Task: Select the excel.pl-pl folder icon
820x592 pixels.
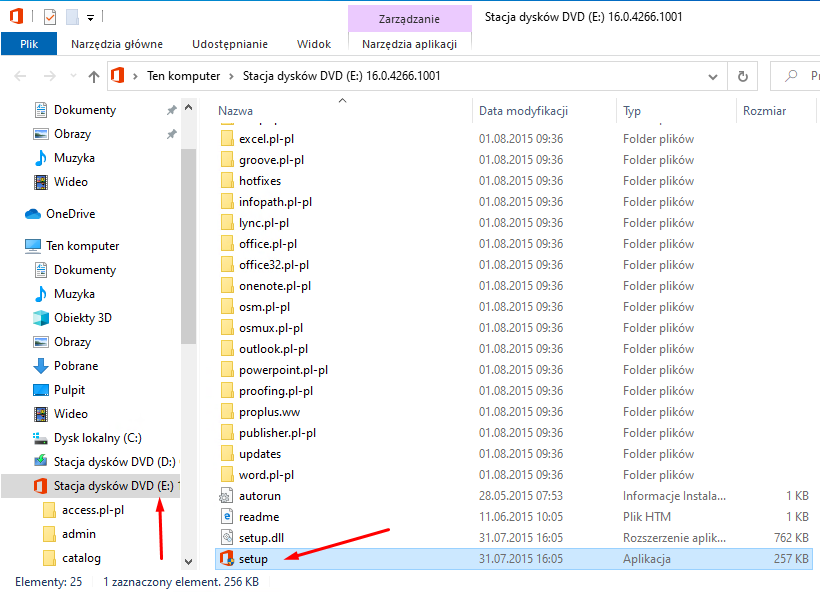Action: pyautogui.click(x=227, y=139)
